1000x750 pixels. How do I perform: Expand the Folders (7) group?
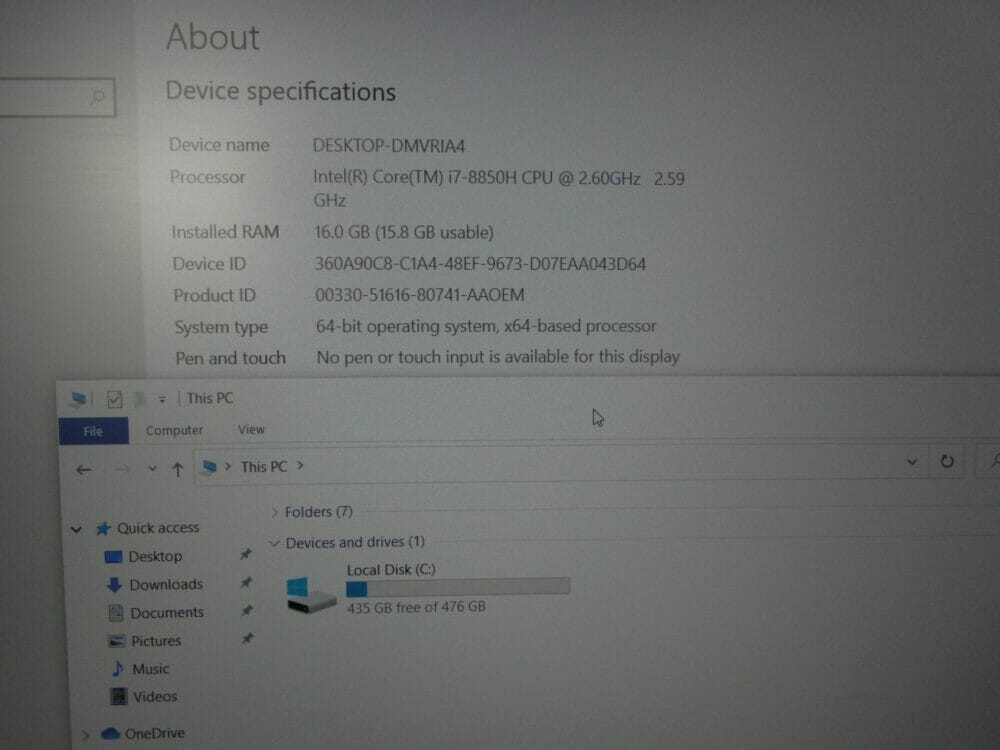275,512
